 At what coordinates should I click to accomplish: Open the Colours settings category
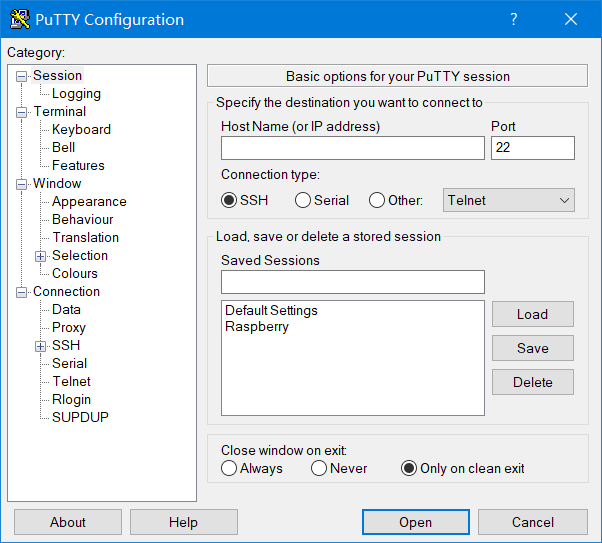point(75,274)
